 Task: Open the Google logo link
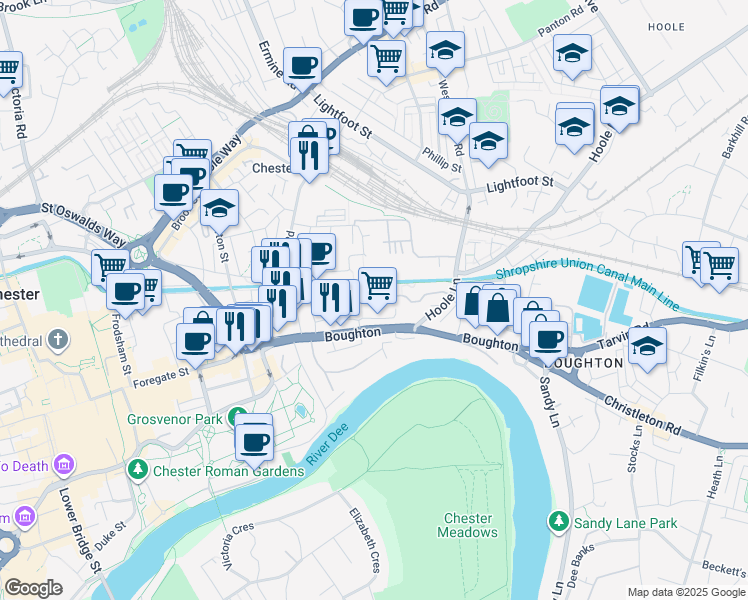33,588
